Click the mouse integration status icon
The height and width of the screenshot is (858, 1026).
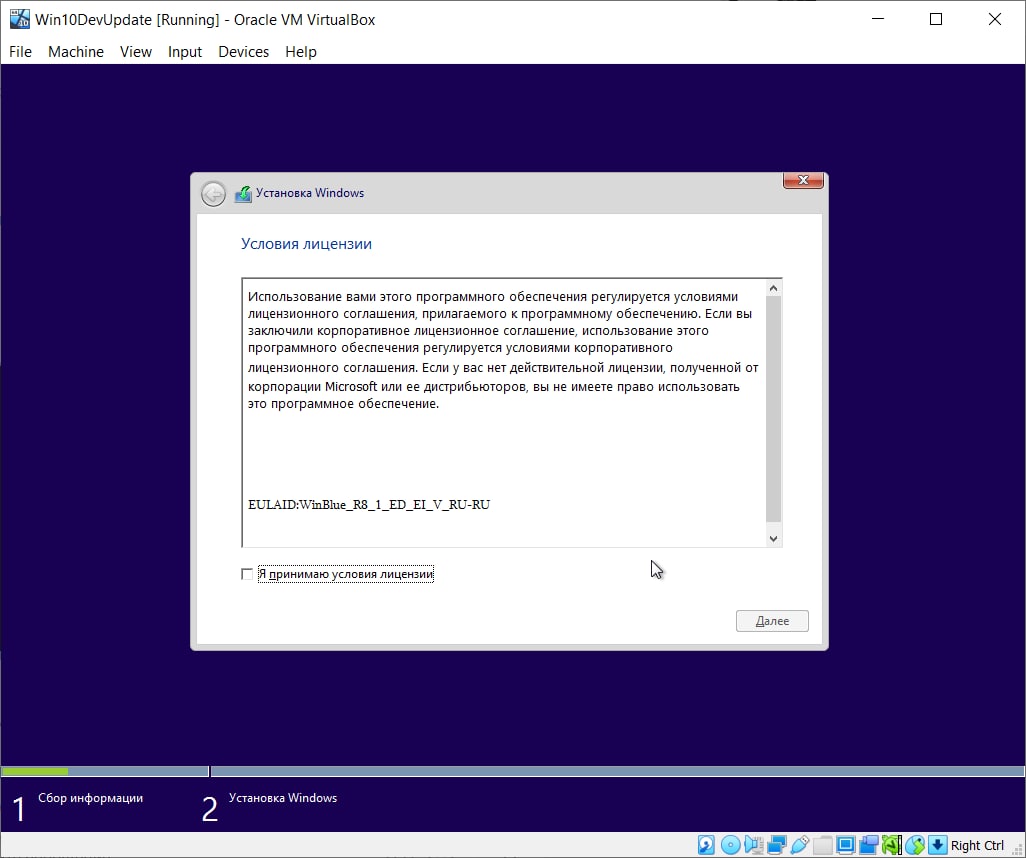coord(915,845)
